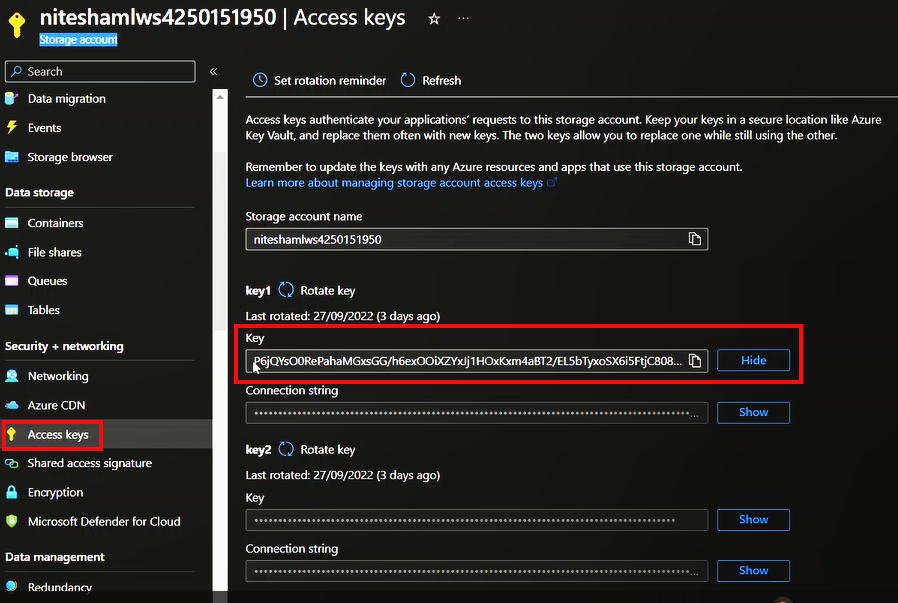The height and width of the screenshot is (603, 898).
Task: Go to File shares in sidebar
Action: tap(54, 252)
